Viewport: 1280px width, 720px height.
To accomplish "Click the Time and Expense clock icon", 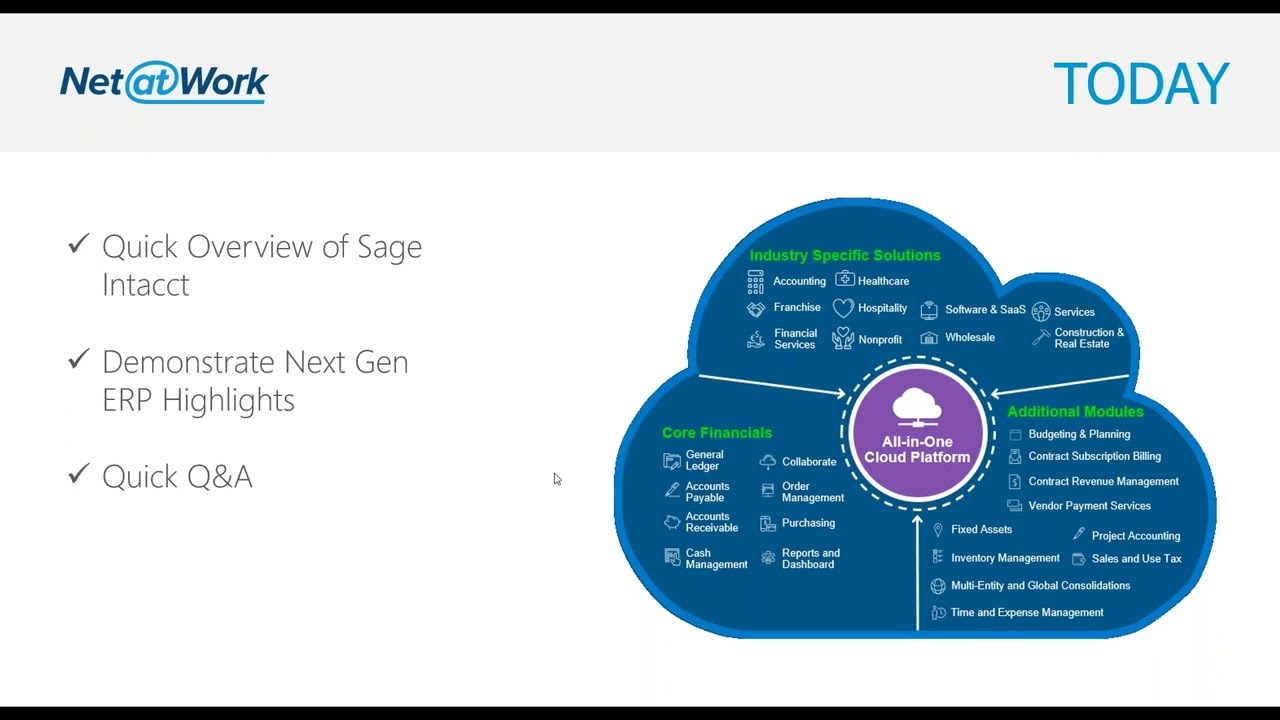I will click(938, 613).
